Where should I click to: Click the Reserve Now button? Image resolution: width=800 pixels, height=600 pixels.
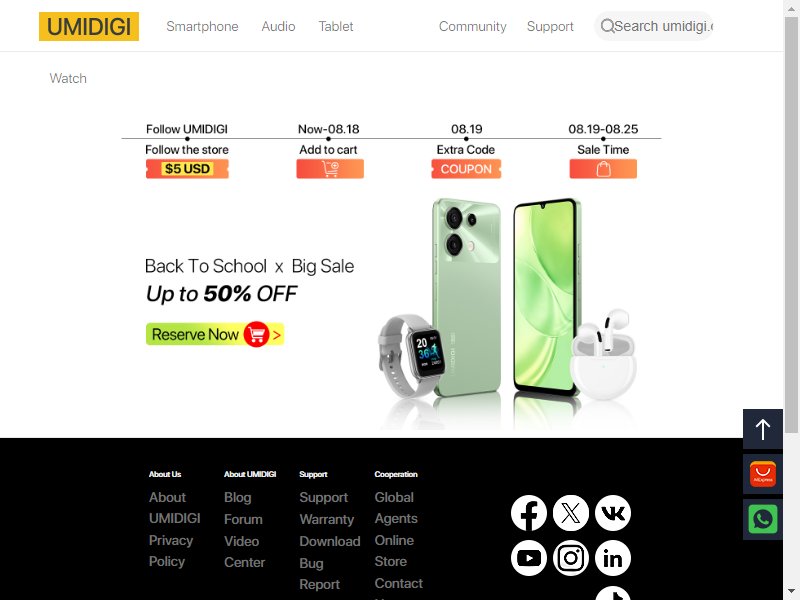(x=215, y=334)
